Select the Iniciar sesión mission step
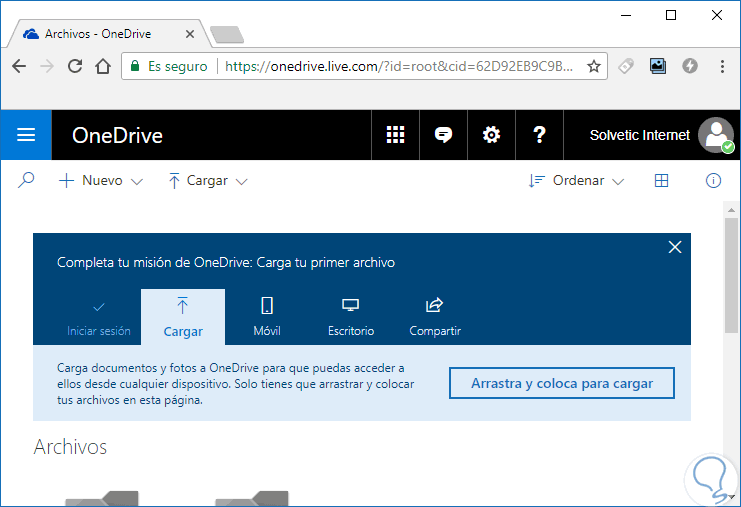The image size is (741, 507). pyautogui.click(x=99, y=318)
